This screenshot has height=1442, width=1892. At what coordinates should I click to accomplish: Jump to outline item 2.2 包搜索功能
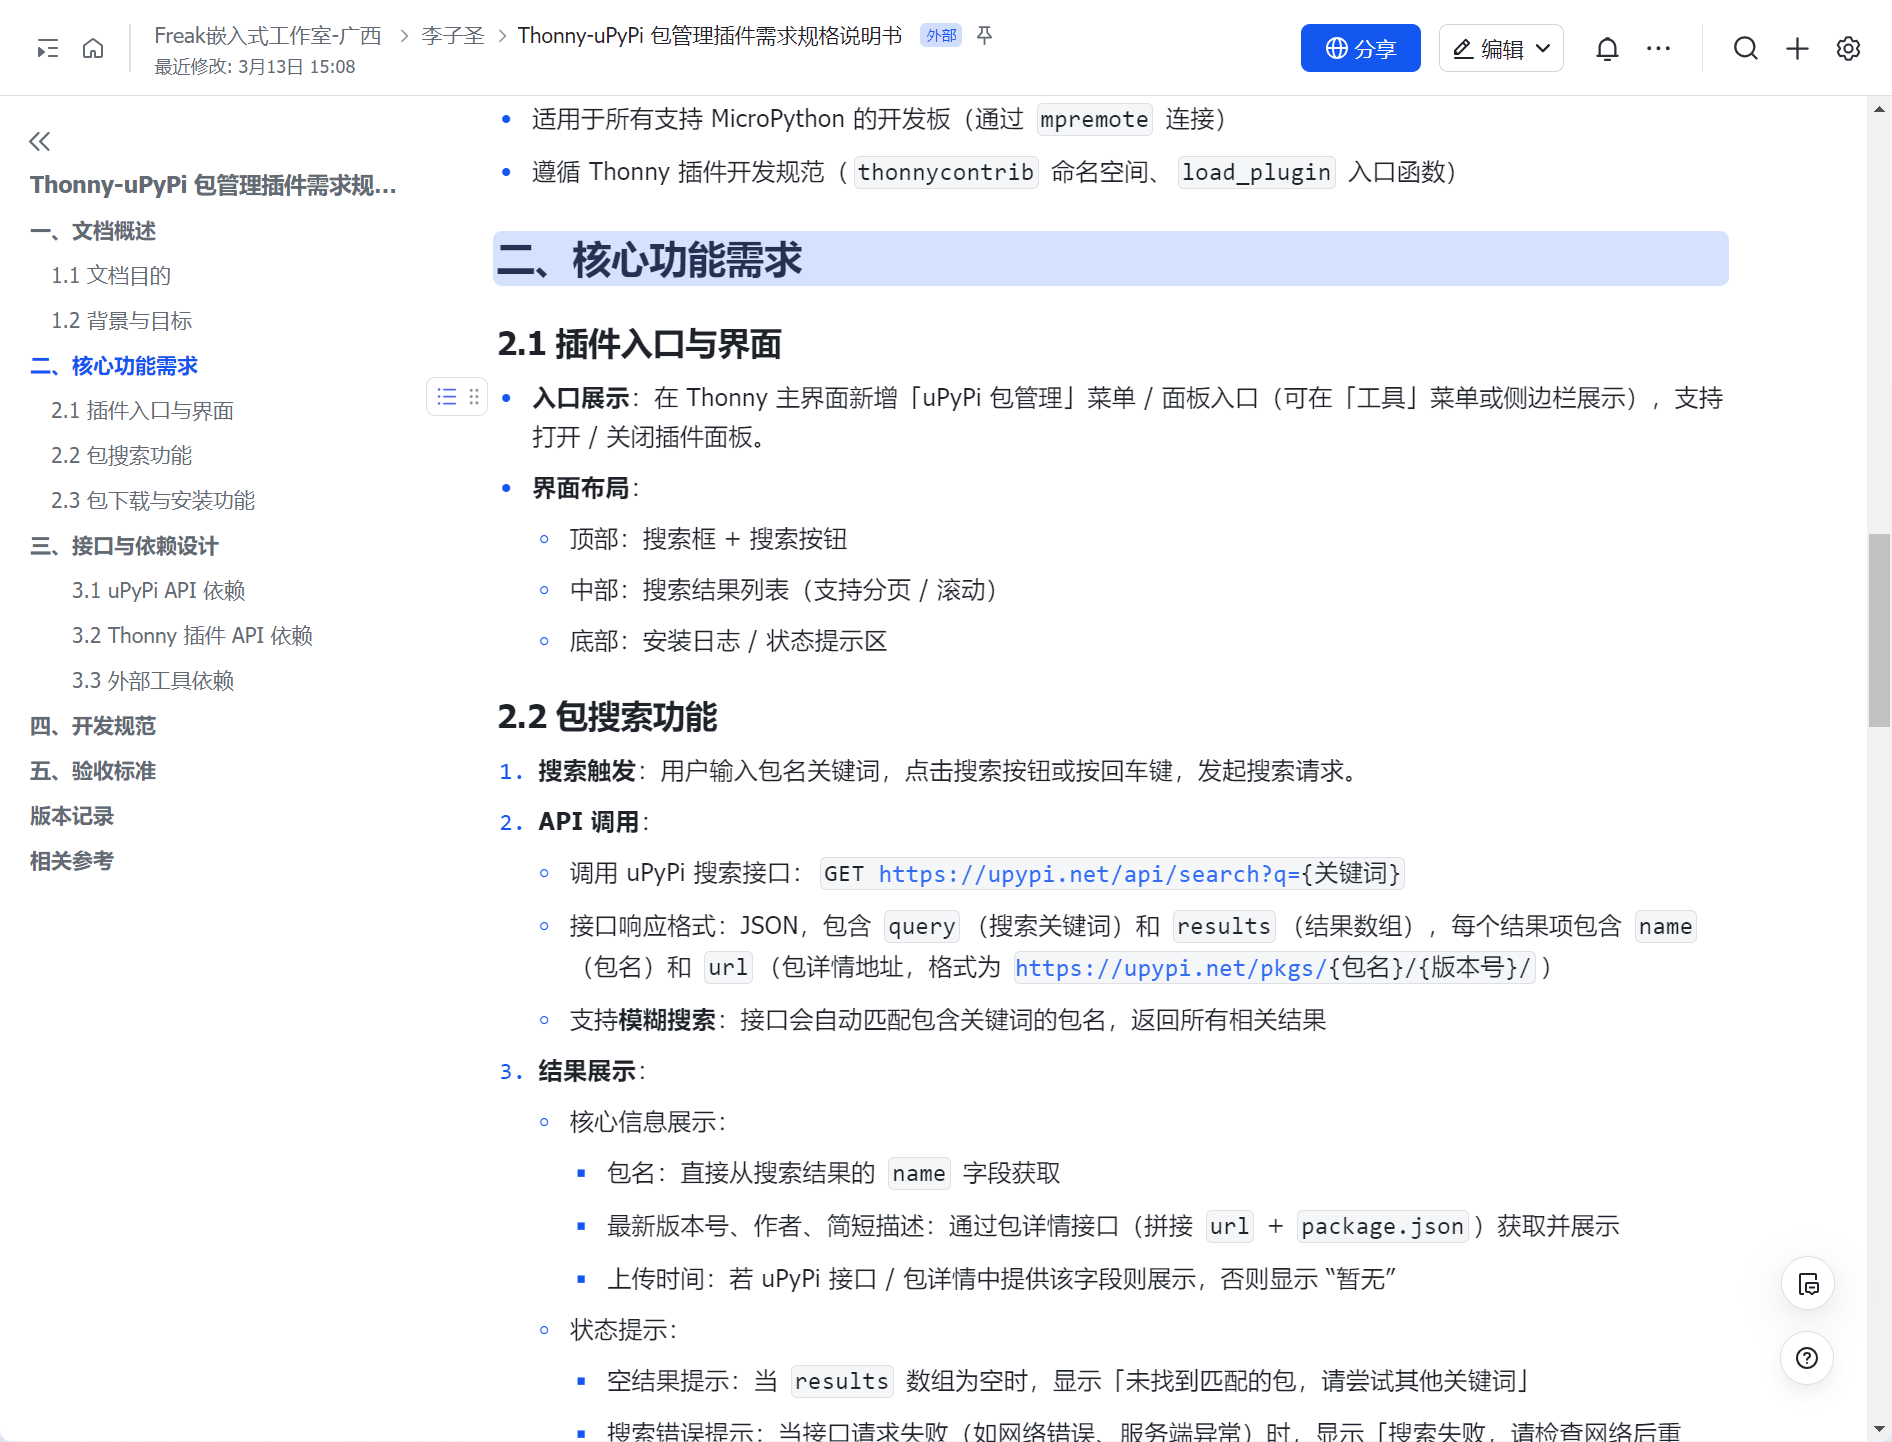click(x=121, y=456)
